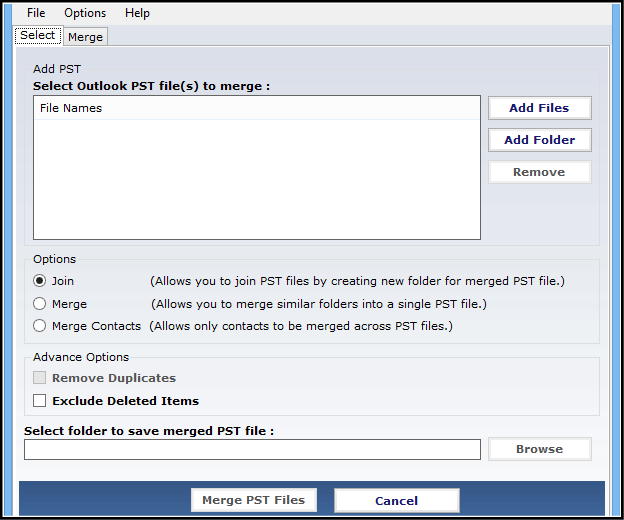Open the File menu
Image resolution: width=624 pixels, height=520 pixels.
pos(36,13)
